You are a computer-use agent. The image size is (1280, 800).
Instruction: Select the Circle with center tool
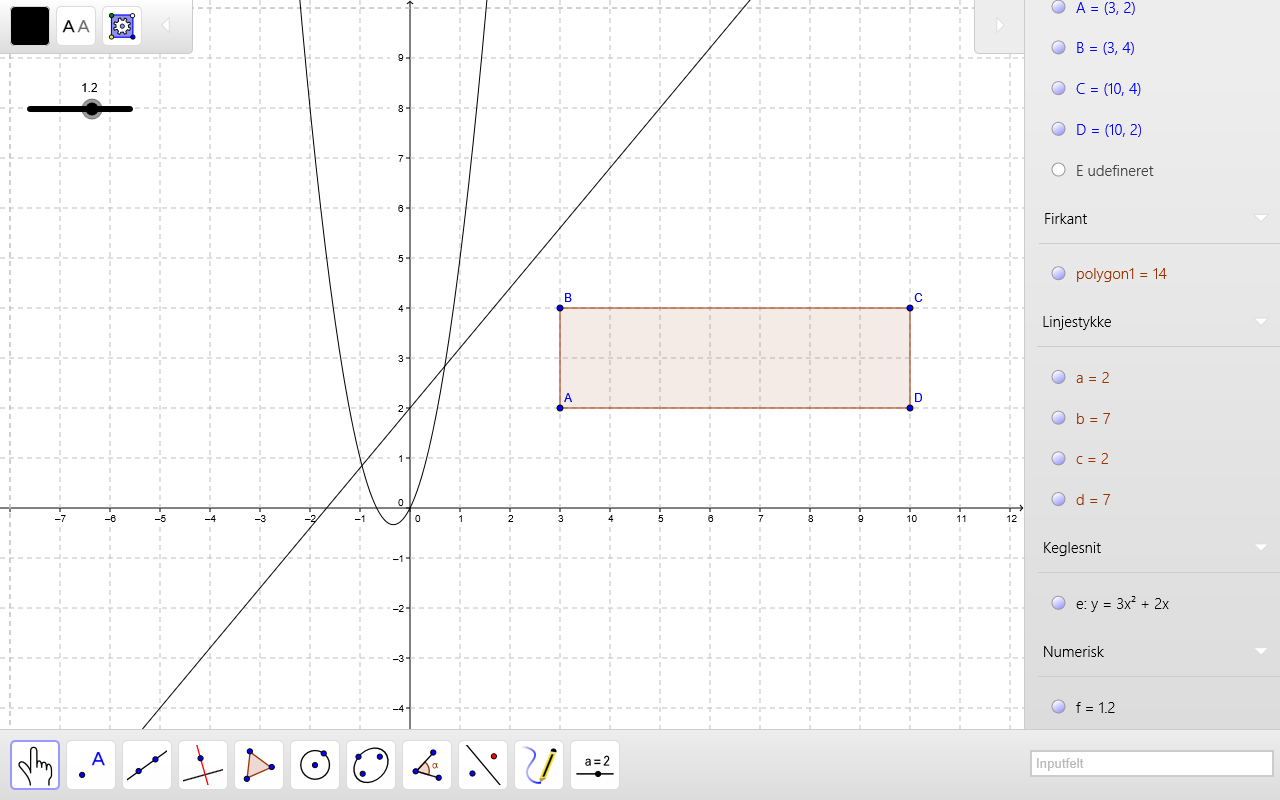[x=315, y=765]
